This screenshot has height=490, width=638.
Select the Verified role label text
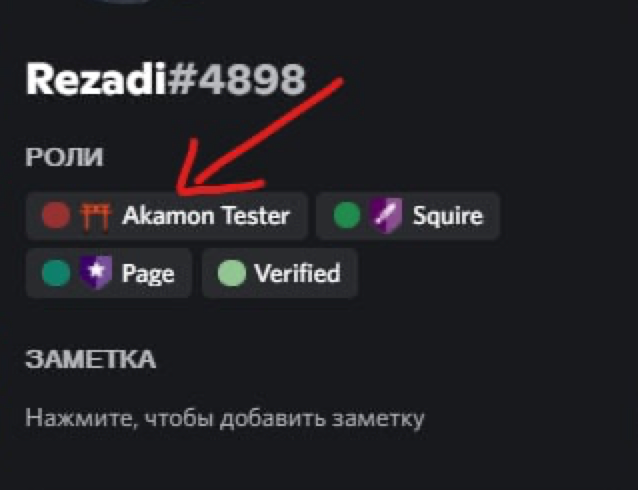[x=297, y=273]
